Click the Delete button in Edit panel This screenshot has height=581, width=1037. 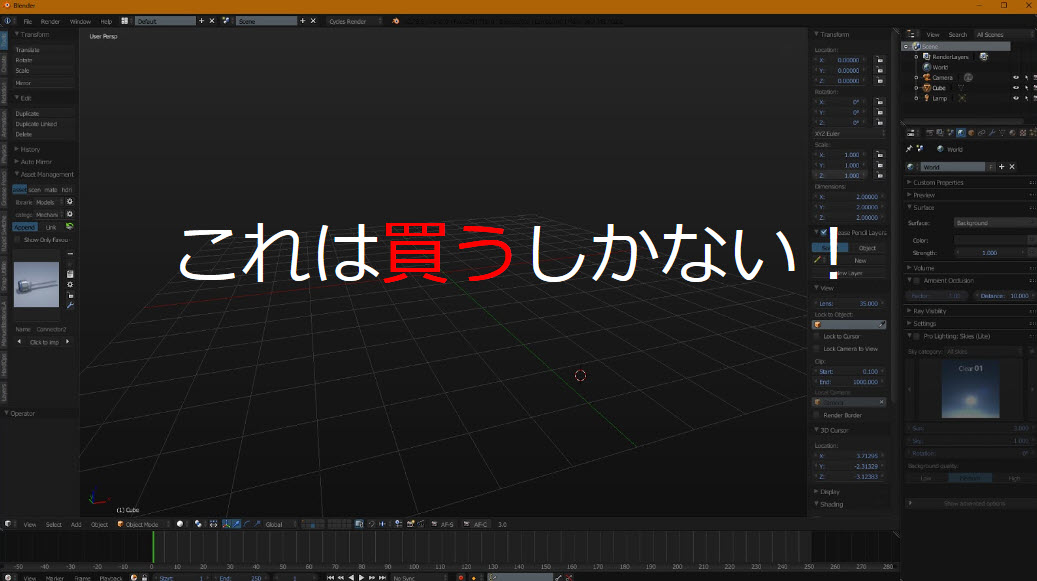click(44, 134)
